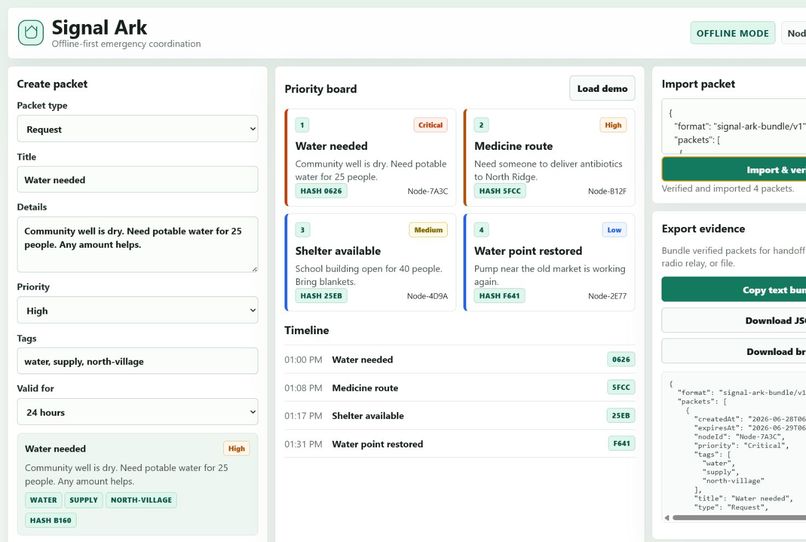Screen dimensions: 806x542
Task: Click the Medium badge on Shelter available
Action: 428,230
